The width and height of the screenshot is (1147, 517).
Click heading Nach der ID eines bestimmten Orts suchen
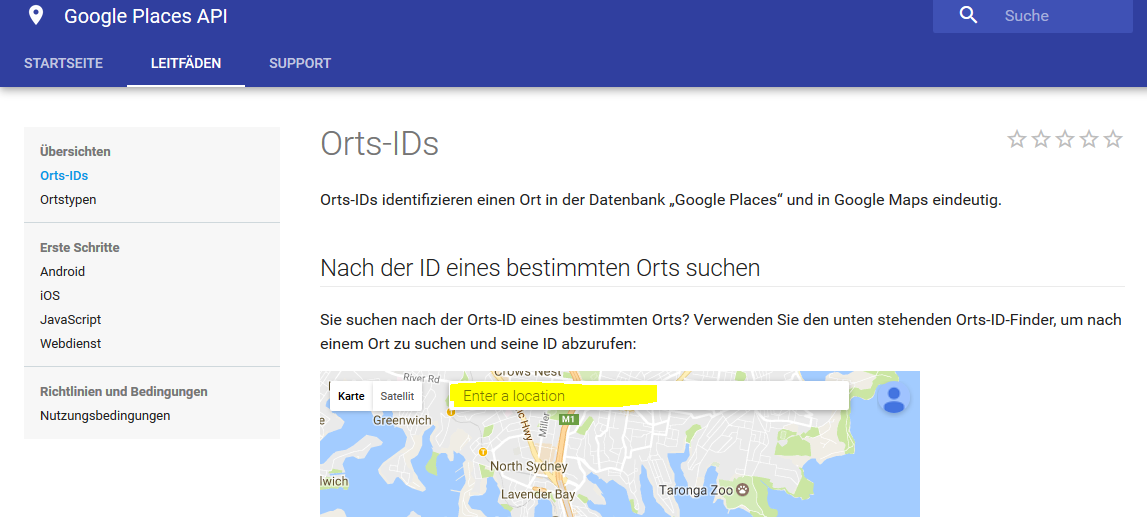(541, 268)
